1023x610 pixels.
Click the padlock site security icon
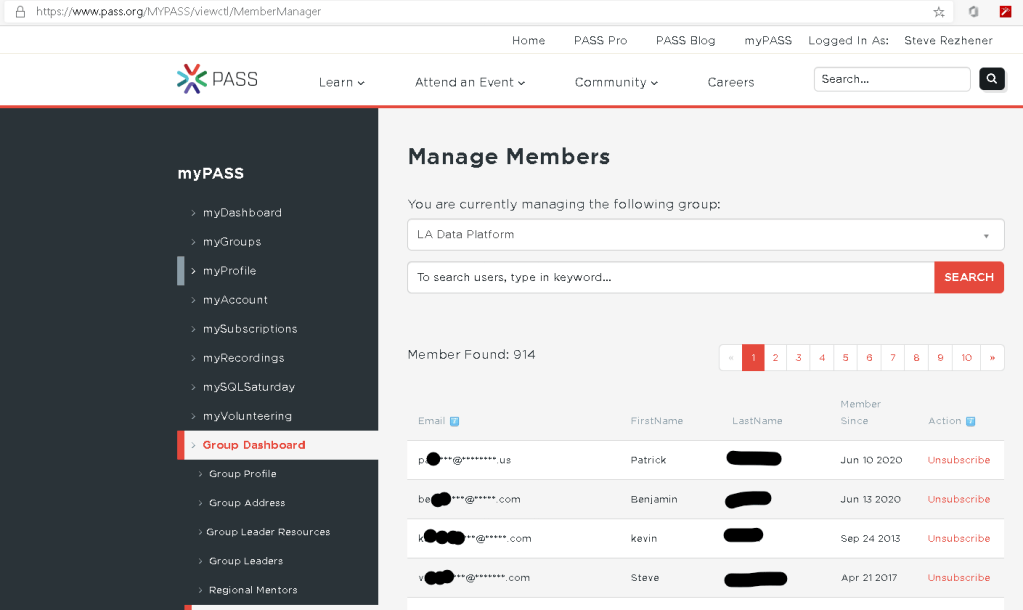click(19, 12)
